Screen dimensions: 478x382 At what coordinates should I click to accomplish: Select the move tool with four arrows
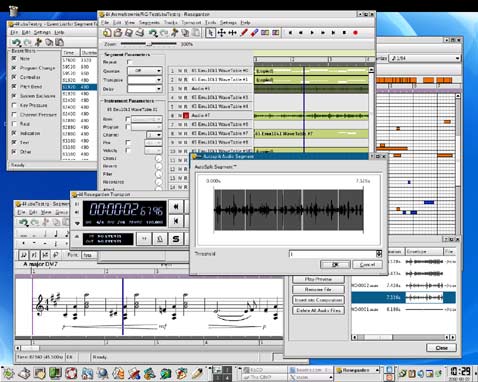pos(221,33)
